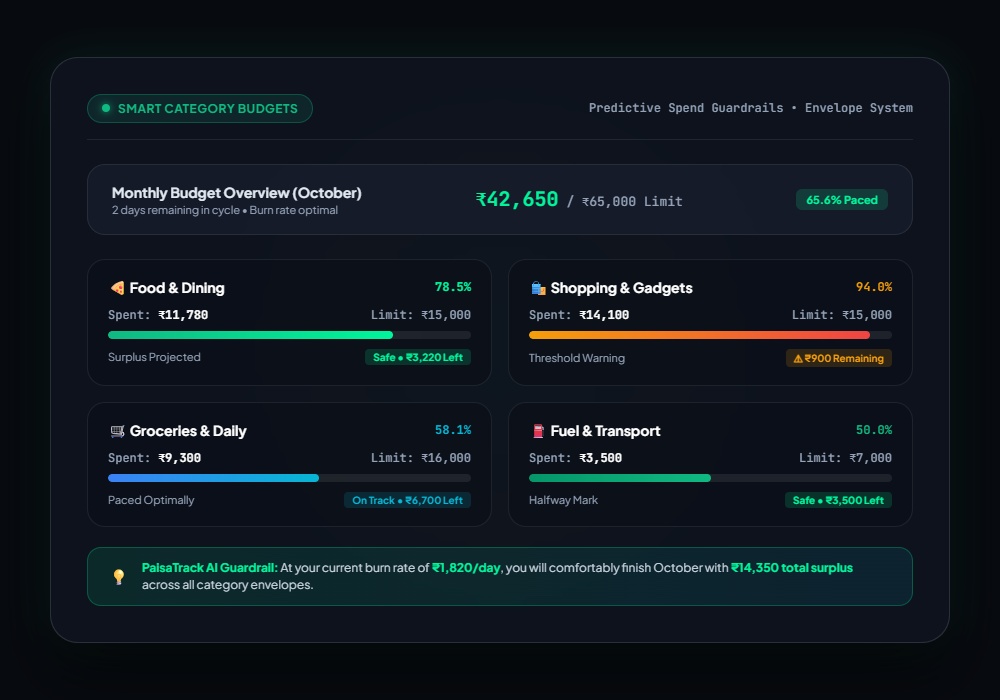Click the 65.6% Paced badge
Viewport: 1000px width, 700px height.
[x=842, y=200]
